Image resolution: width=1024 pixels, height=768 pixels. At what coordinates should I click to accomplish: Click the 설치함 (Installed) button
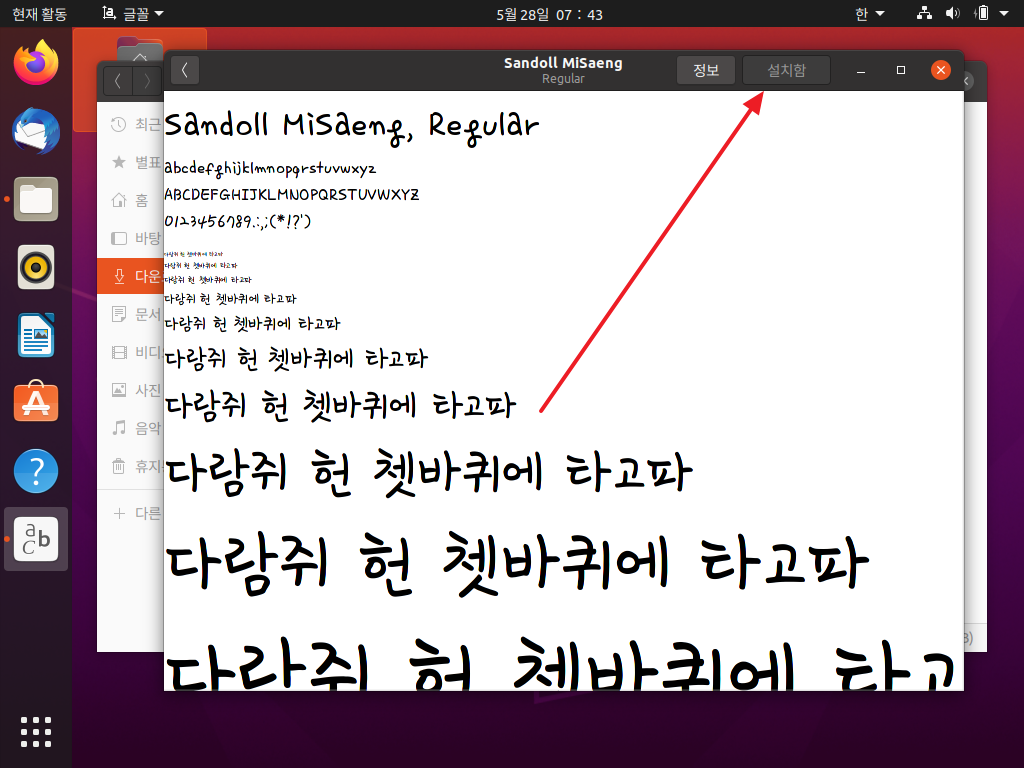point(786,70)
